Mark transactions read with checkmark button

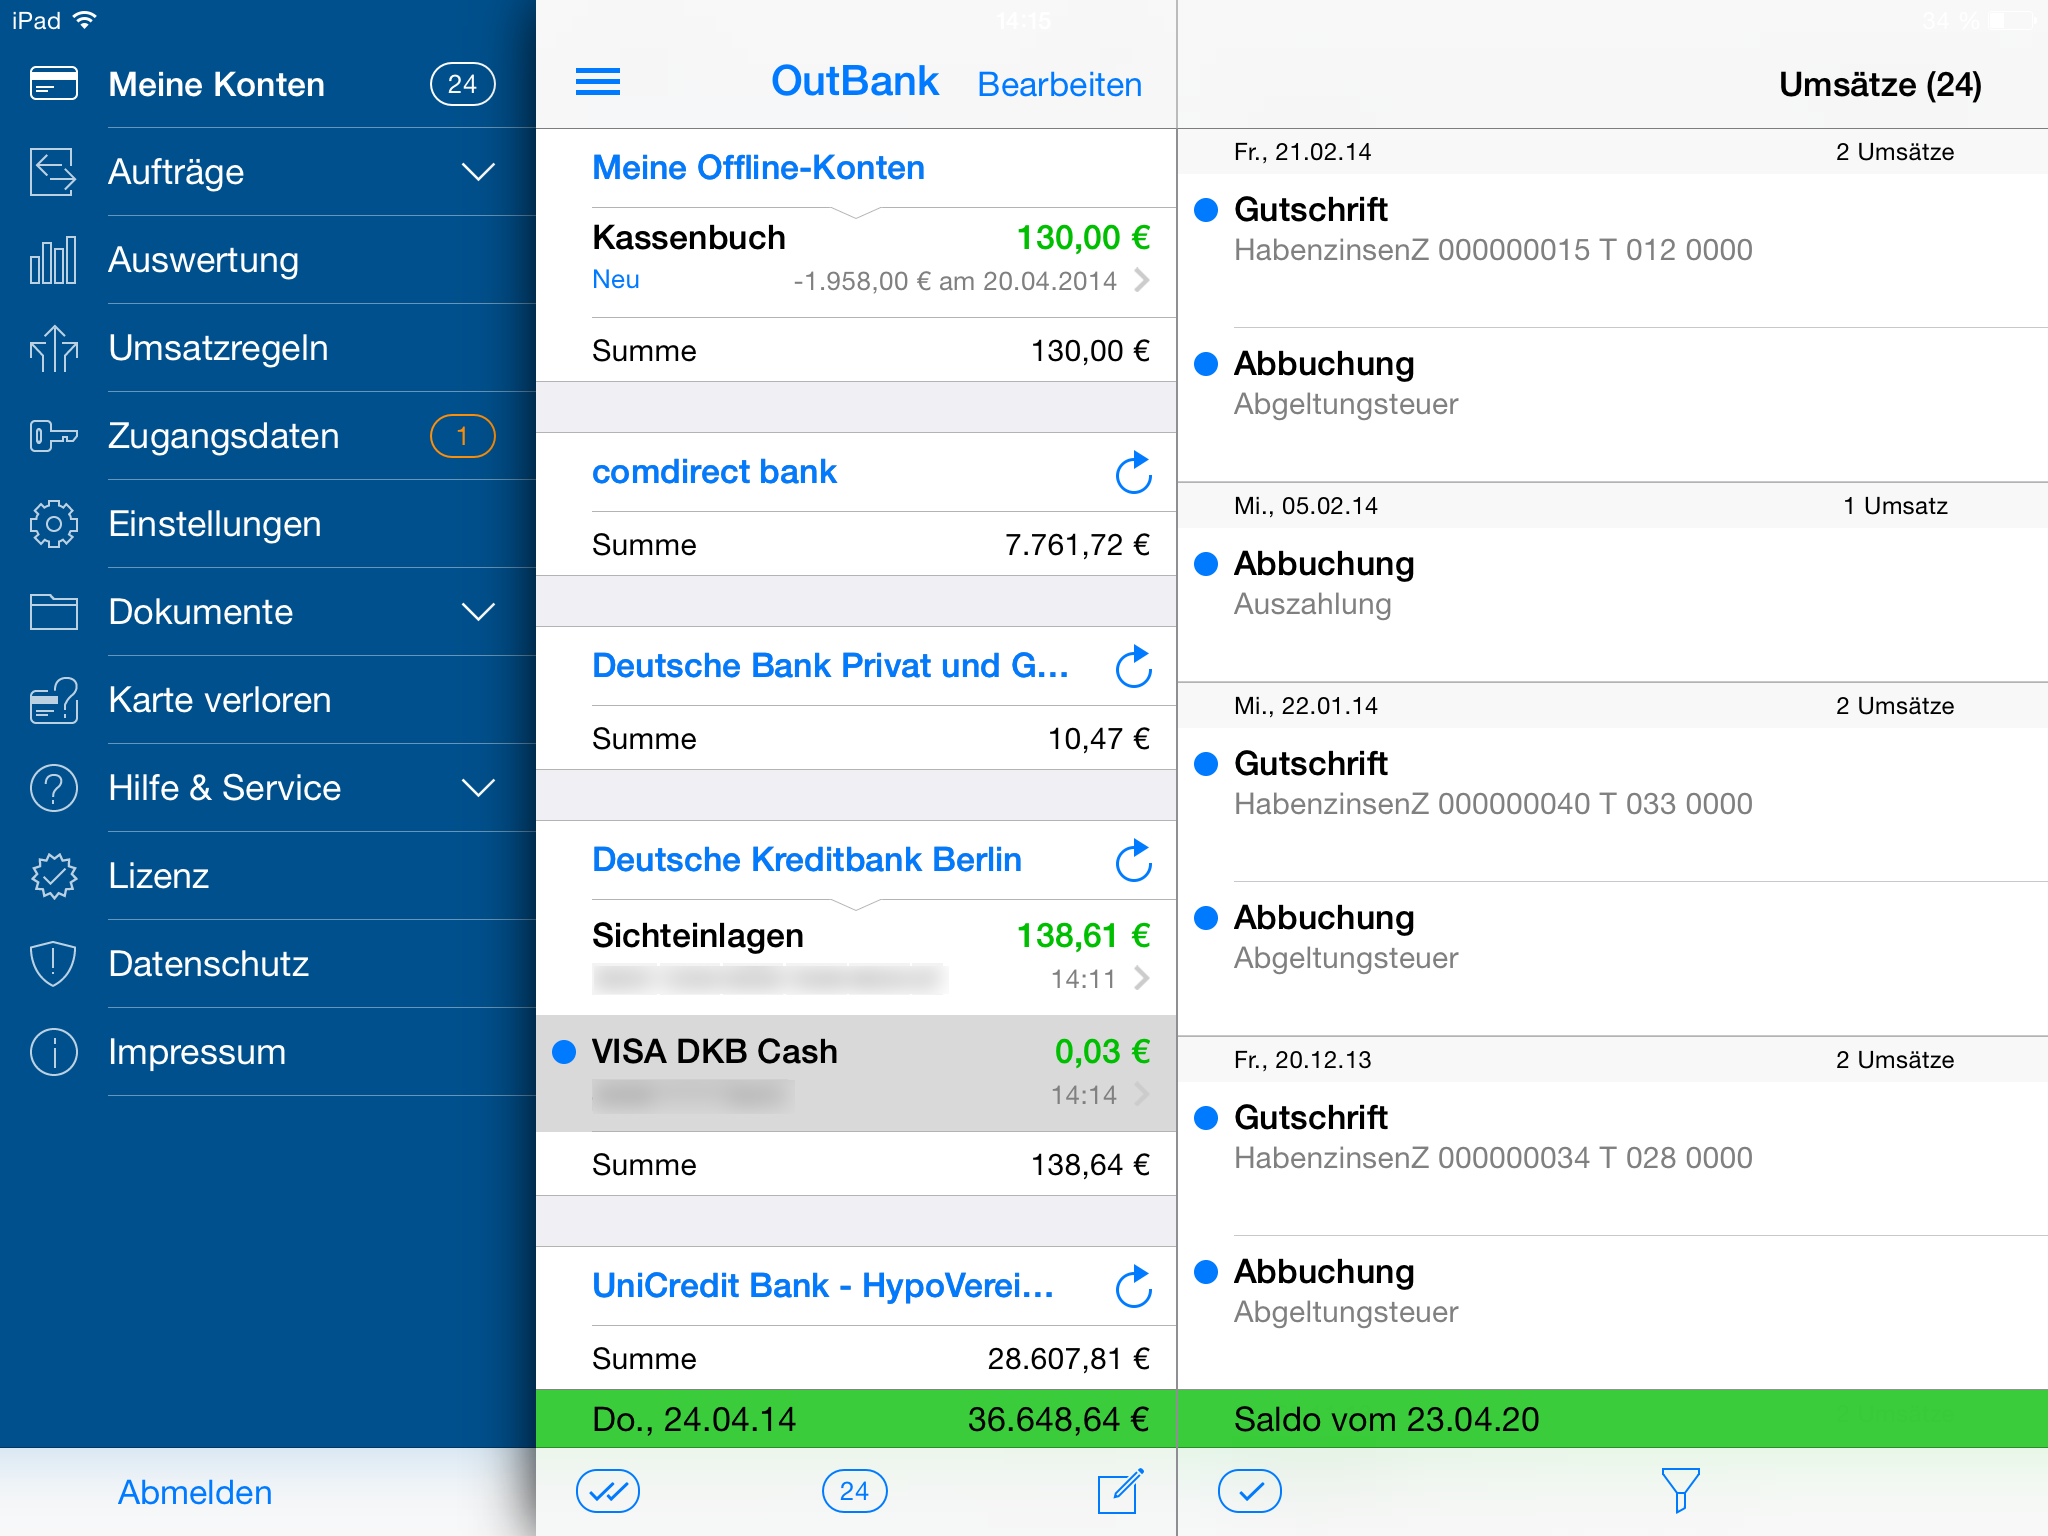click(1249, 1491)
